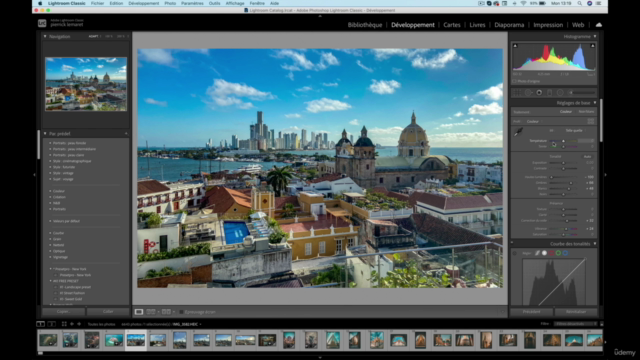
Task: Select the graduated filter tool
Action: 549,93
